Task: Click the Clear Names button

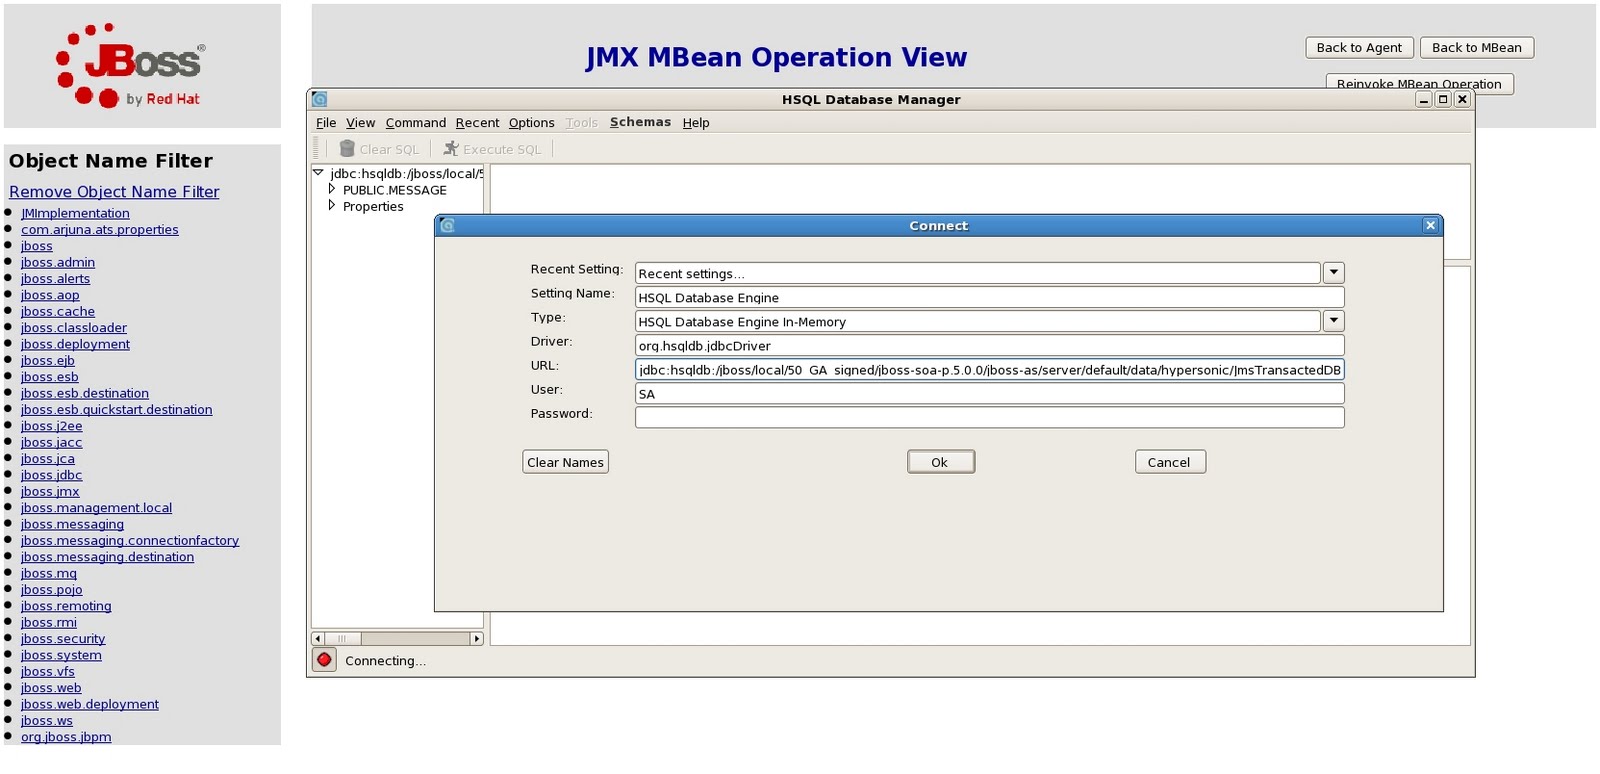Action: click(565, 462)
